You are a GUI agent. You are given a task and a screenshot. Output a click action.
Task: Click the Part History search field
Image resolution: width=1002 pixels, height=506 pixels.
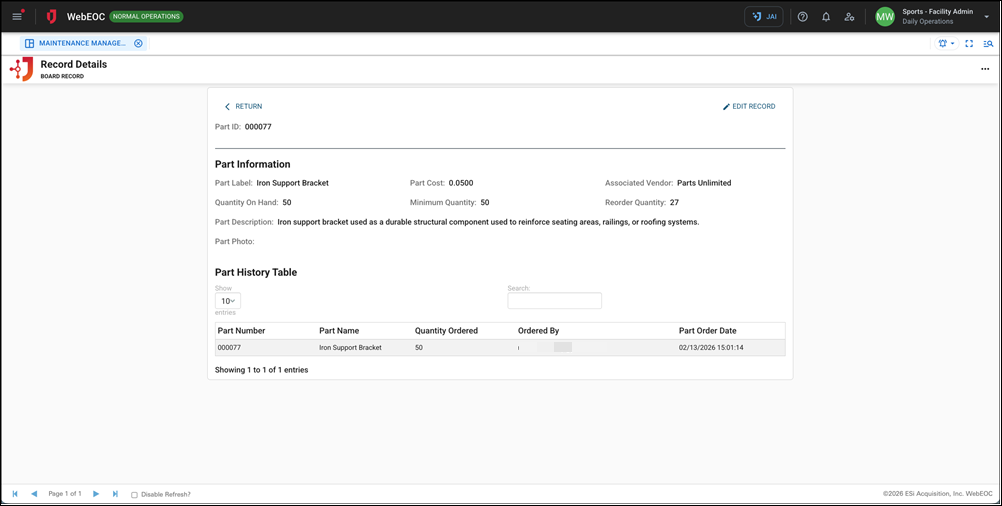(x=554, y=301)
